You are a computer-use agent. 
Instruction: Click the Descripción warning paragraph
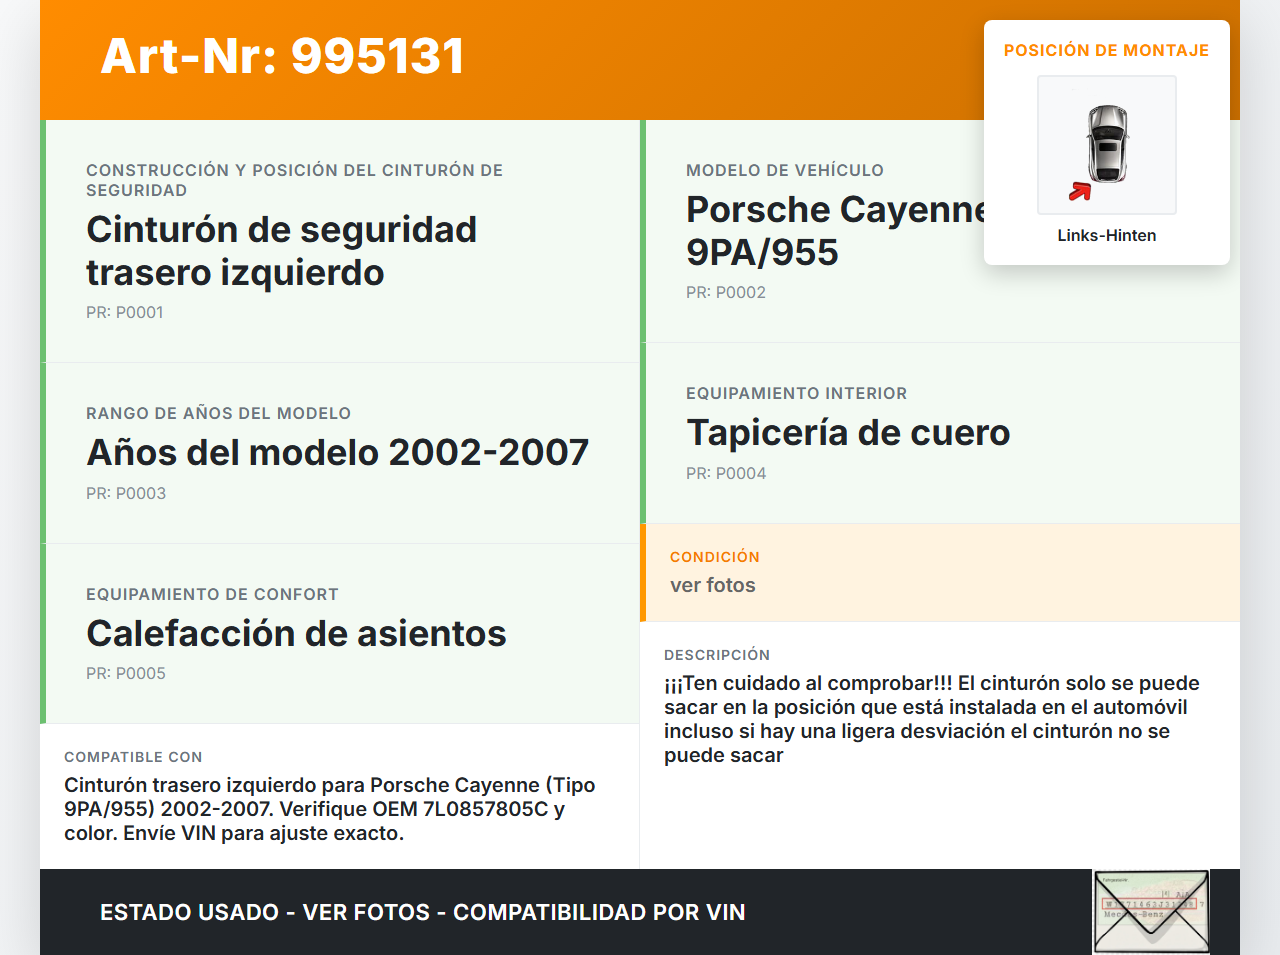tap(931, 719)
